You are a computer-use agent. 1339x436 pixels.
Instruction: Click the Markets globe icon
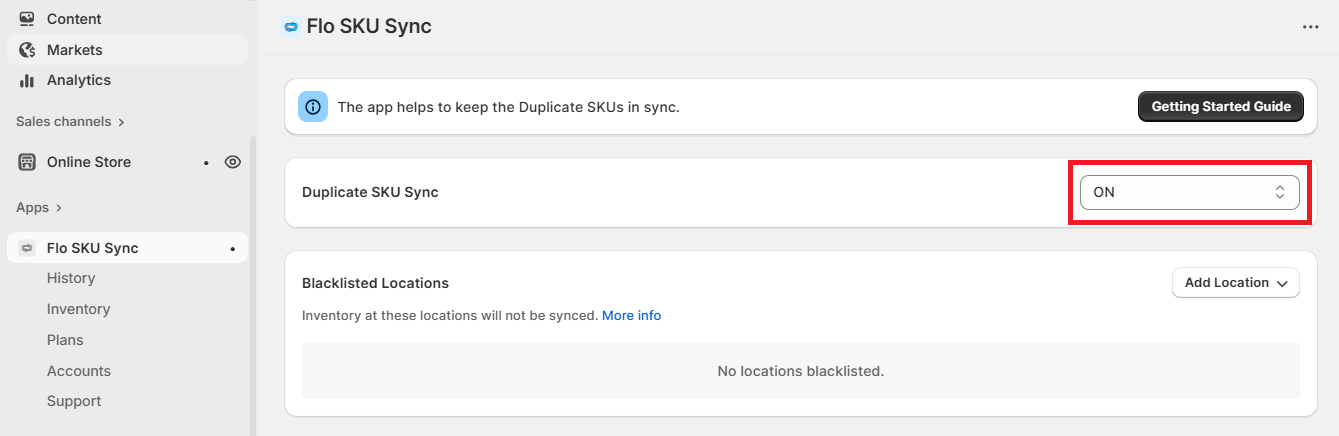27,50
